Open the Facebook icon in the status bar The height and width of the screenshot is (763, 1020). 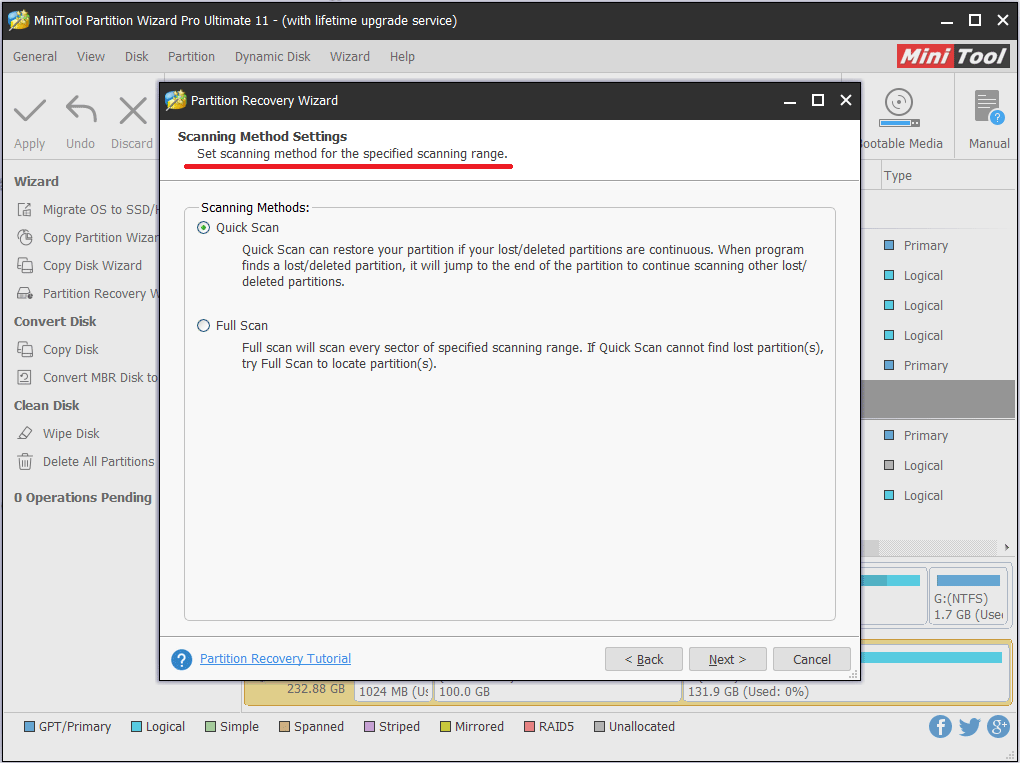940,727
